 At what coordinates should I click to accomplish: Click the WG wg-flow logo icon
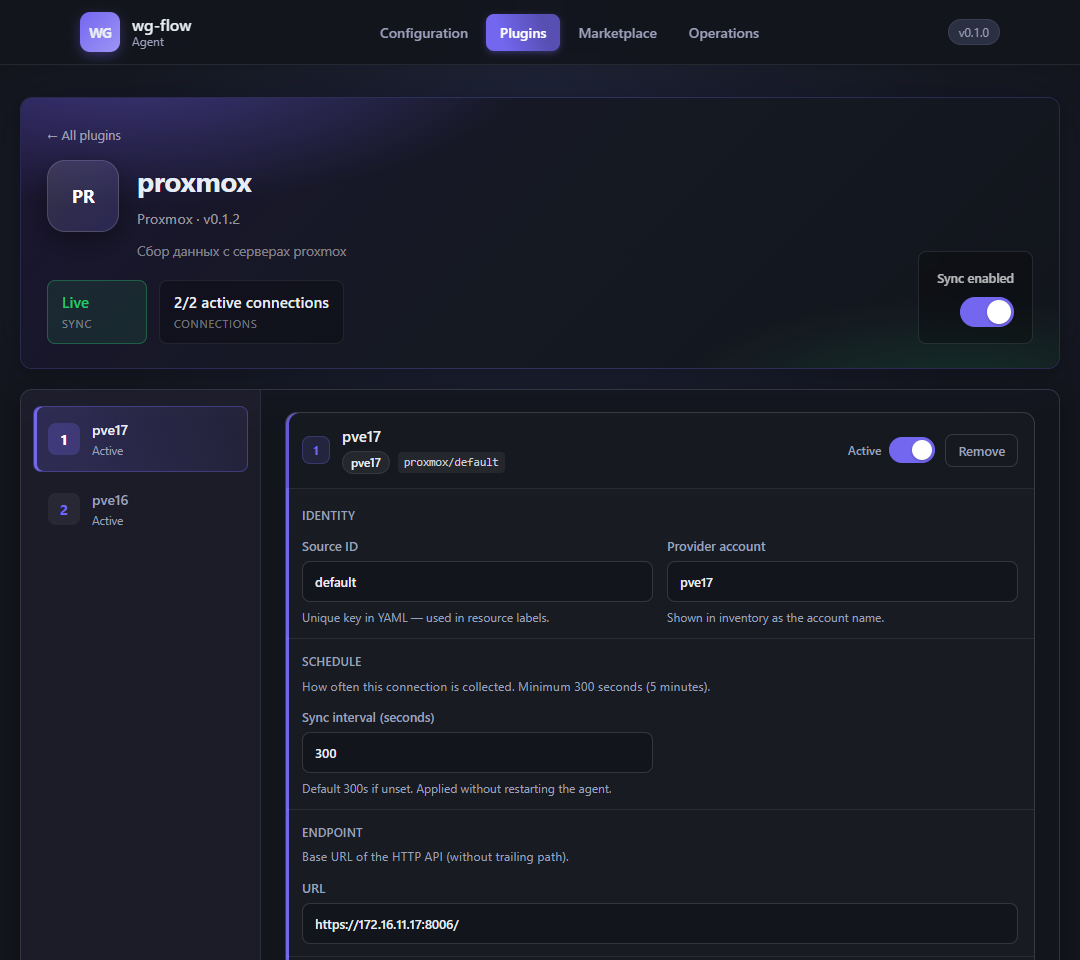[100, 32]
